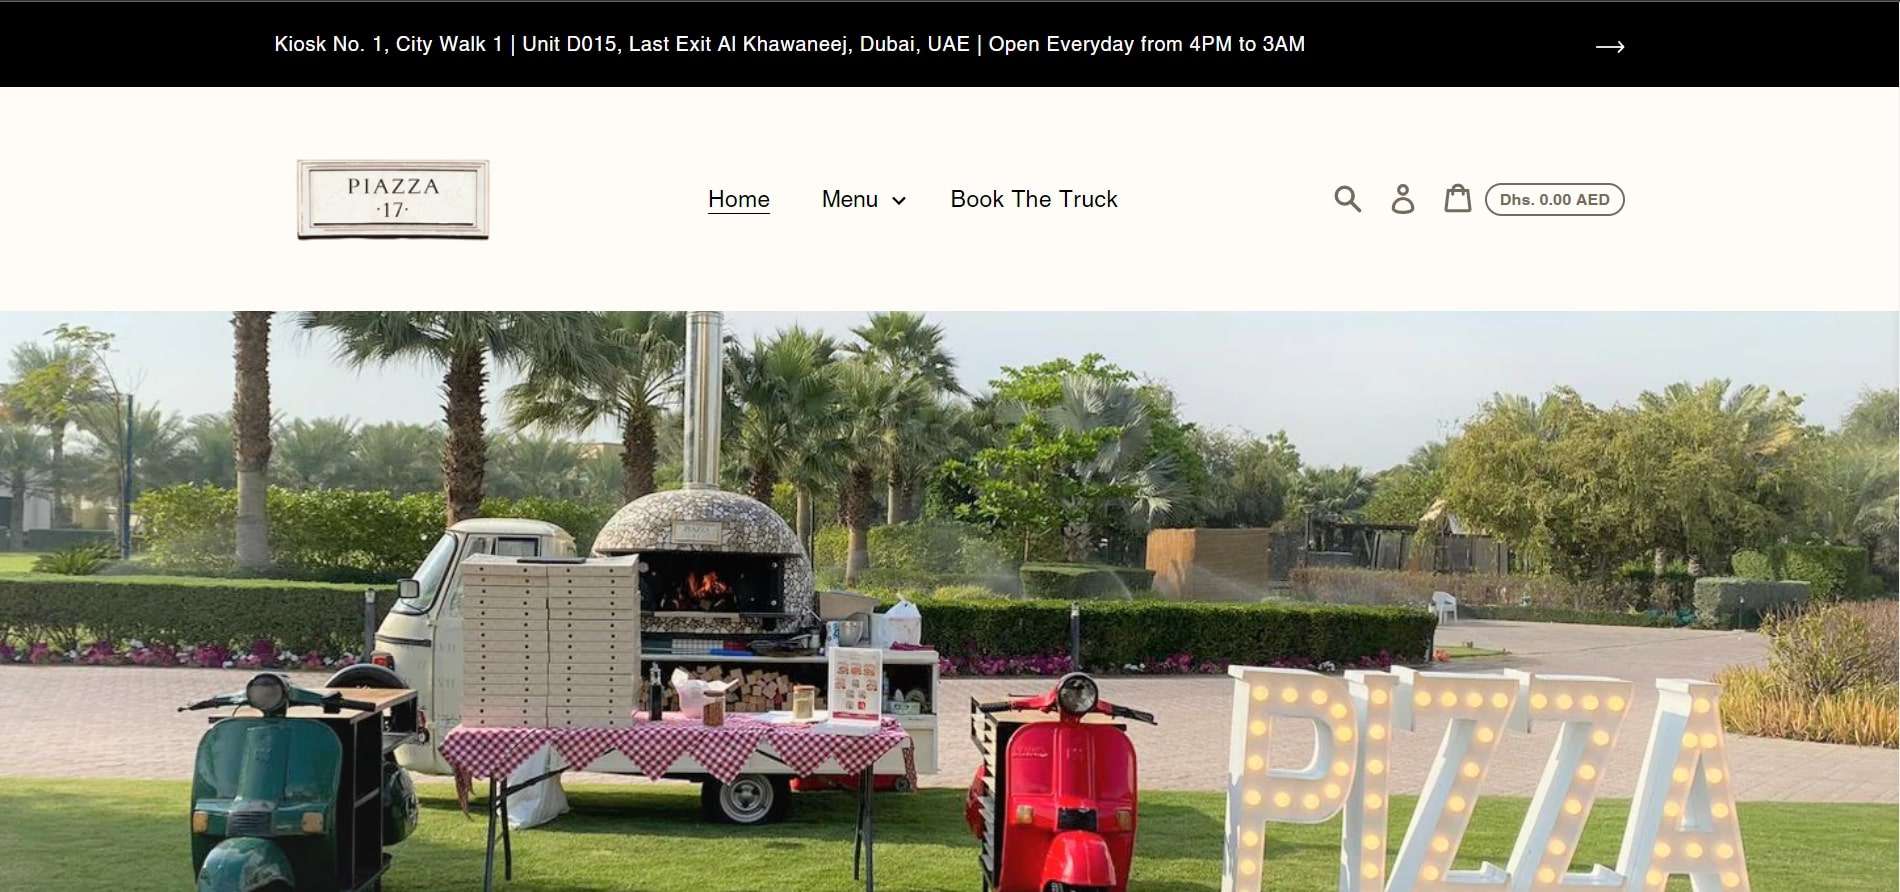The height and width of the screenshot is (892, 1900).
Task: Click the Piazza 17 logo
Action: 393,199
